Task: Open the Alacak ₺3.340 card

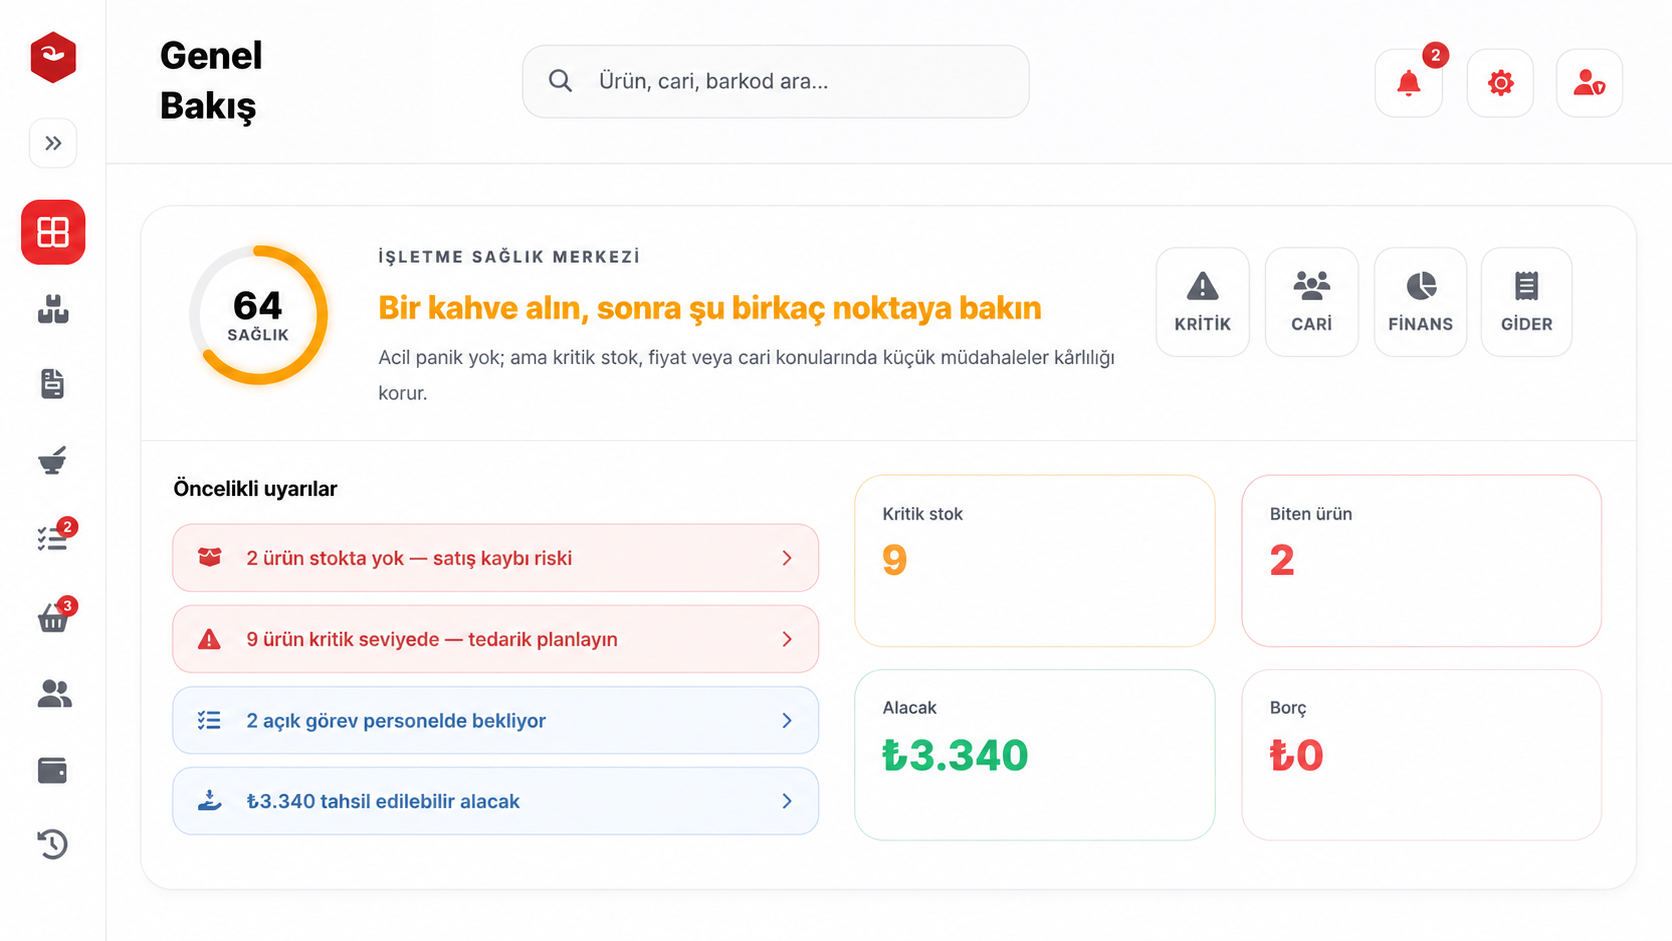Action: click(1035, 755)
